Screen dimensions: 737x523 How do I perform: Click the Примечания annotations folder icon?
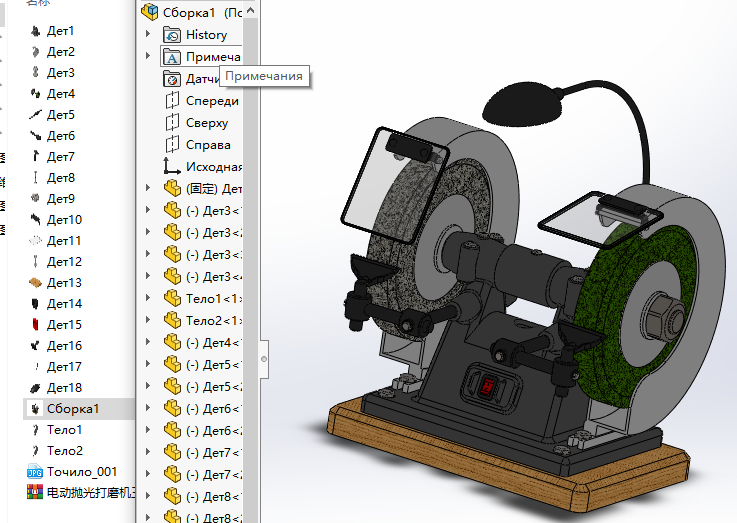(x=172, y=57)
